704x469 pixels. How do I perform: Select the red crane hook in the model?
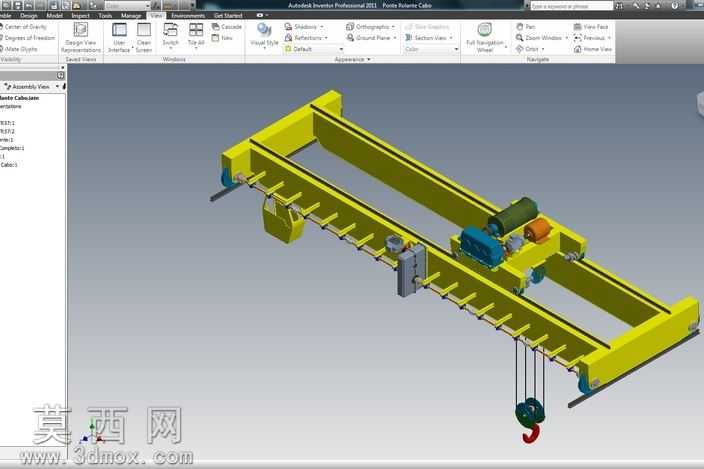coord(531,434)
